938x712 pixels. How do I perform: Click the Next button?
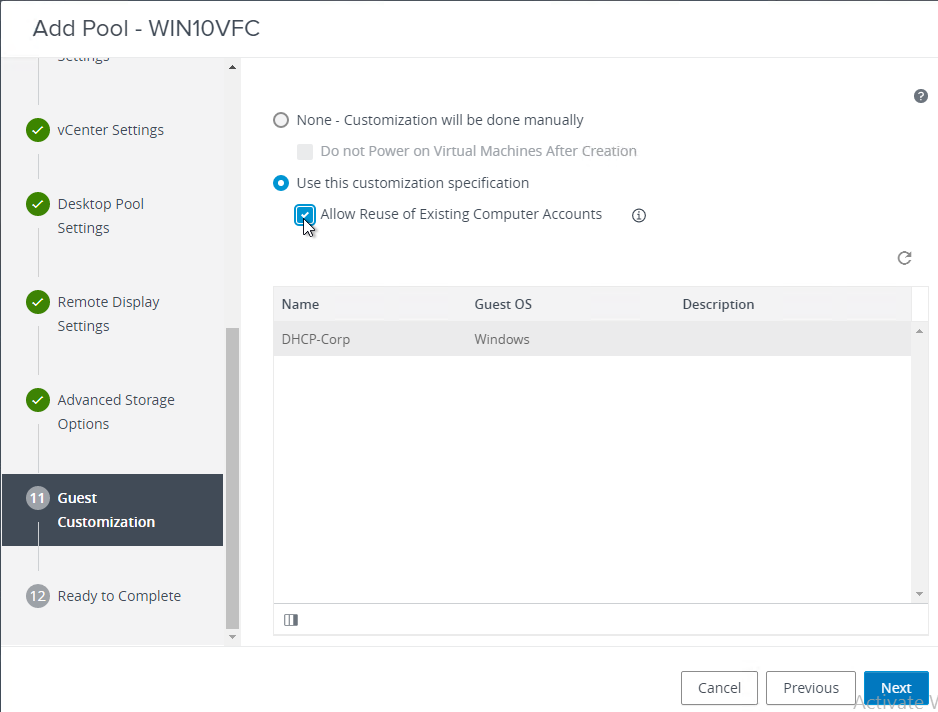click(x=895, y=688)
